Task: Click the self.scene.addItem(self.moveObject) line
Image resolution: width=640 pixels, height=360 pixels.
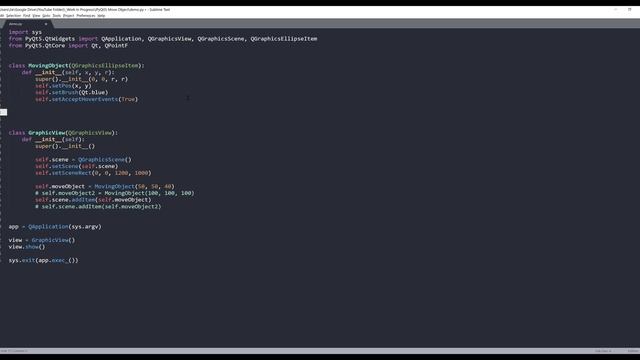Action: (93, 200)
